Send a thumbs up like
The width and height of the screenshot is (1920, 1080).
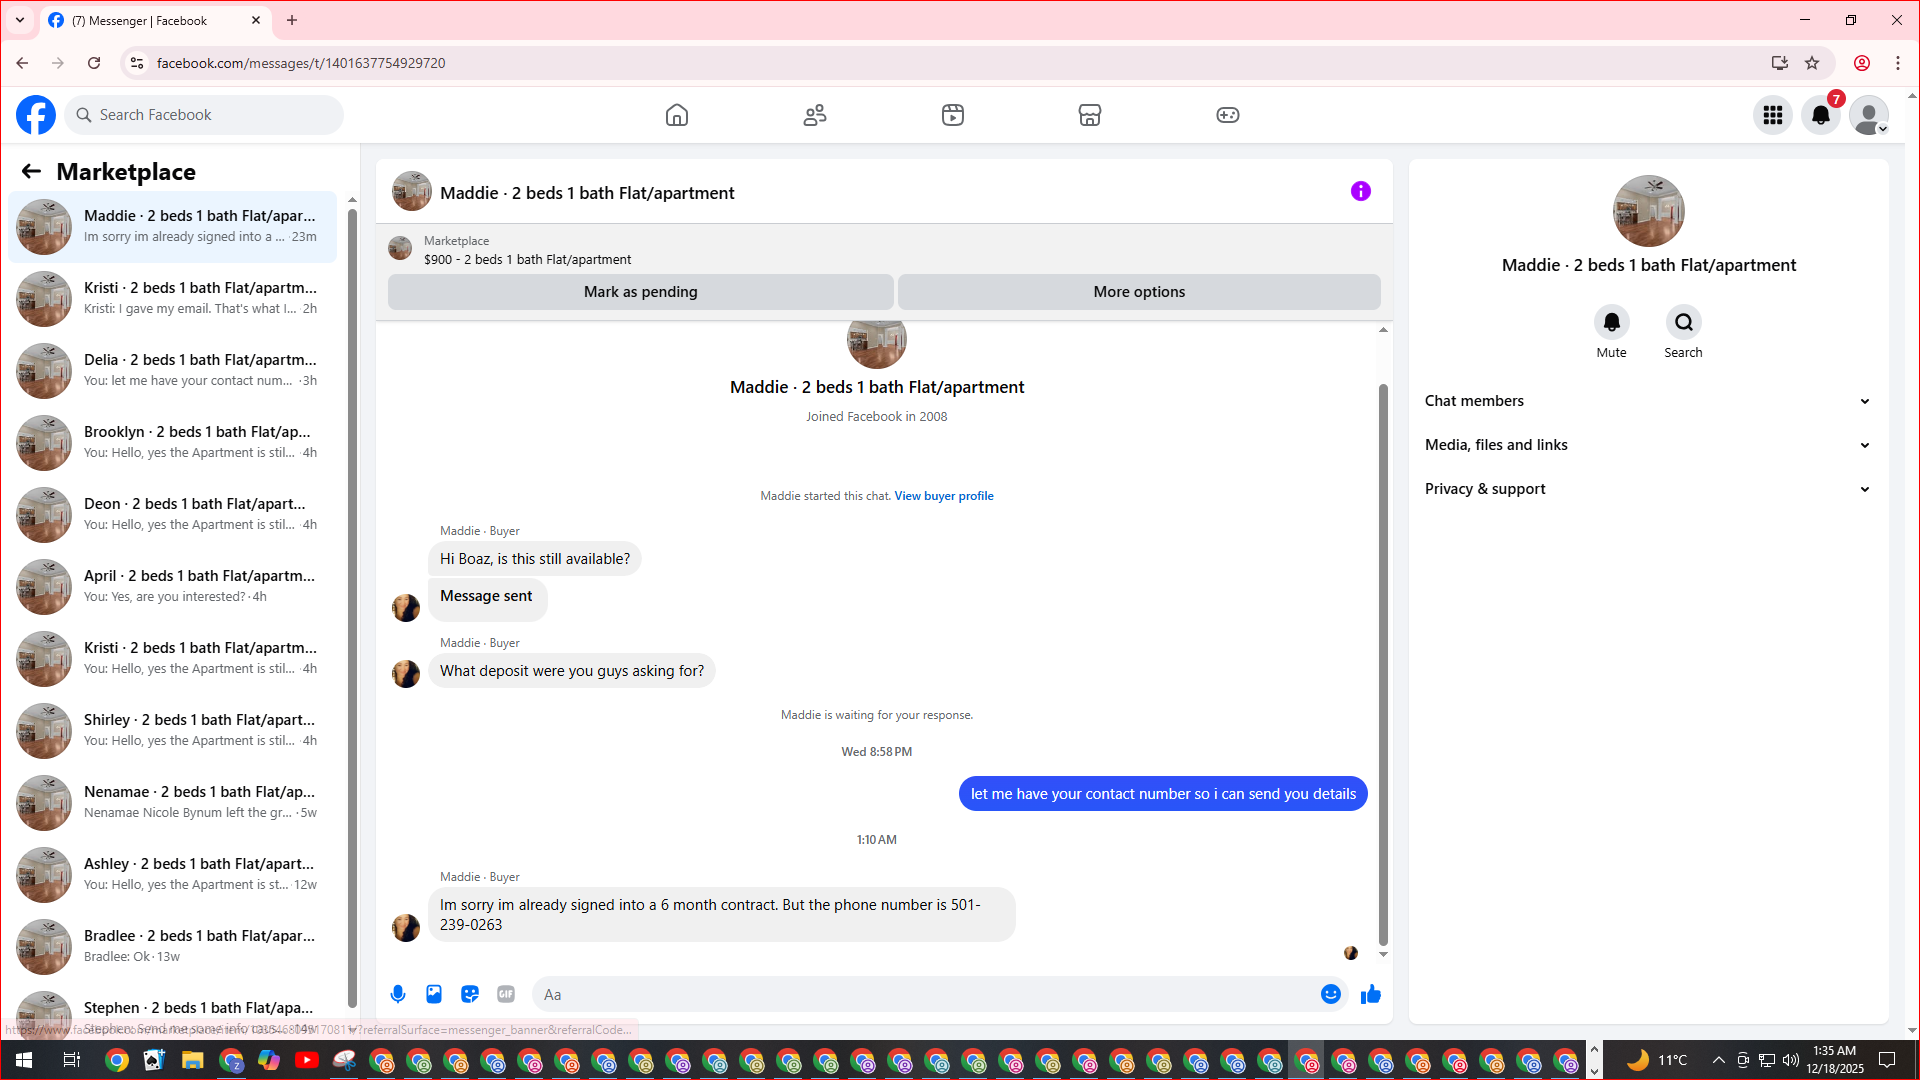(x=1371, y=994)
